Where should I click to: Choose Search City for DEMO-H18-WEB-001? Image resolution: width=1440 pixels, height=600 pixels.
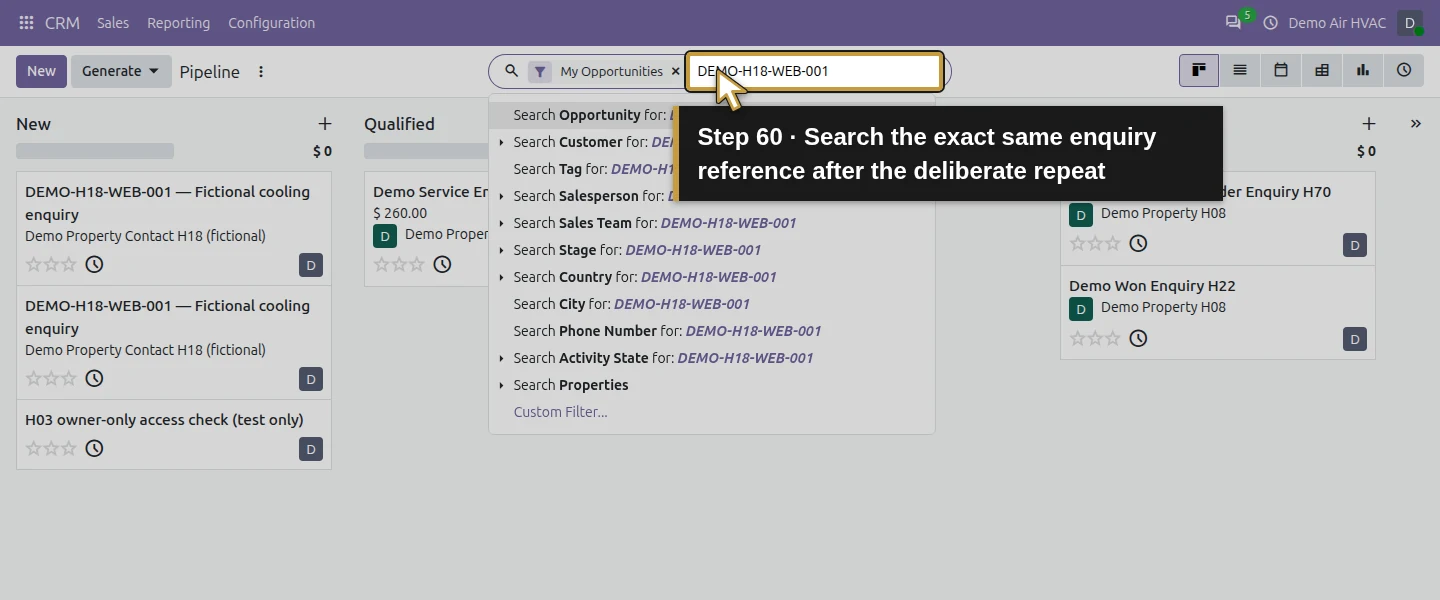tap(712, 304)
